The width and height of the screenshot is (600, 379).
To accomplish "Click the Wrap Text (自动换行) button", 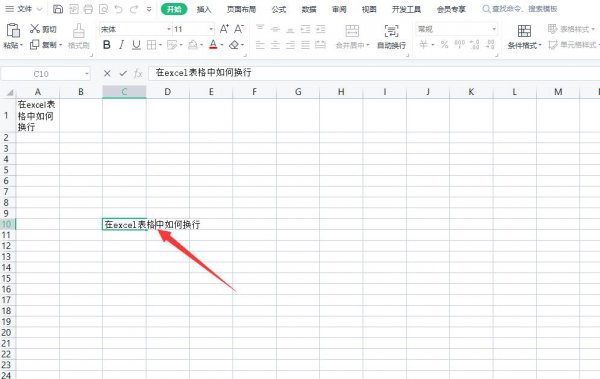I will [391, 37].
